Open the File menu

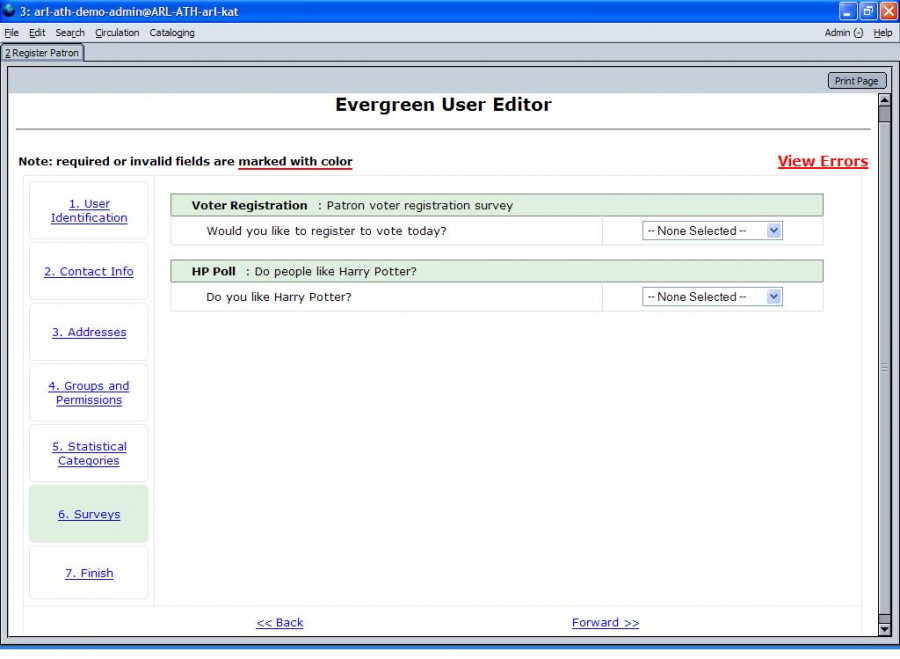tap(12, 33)
